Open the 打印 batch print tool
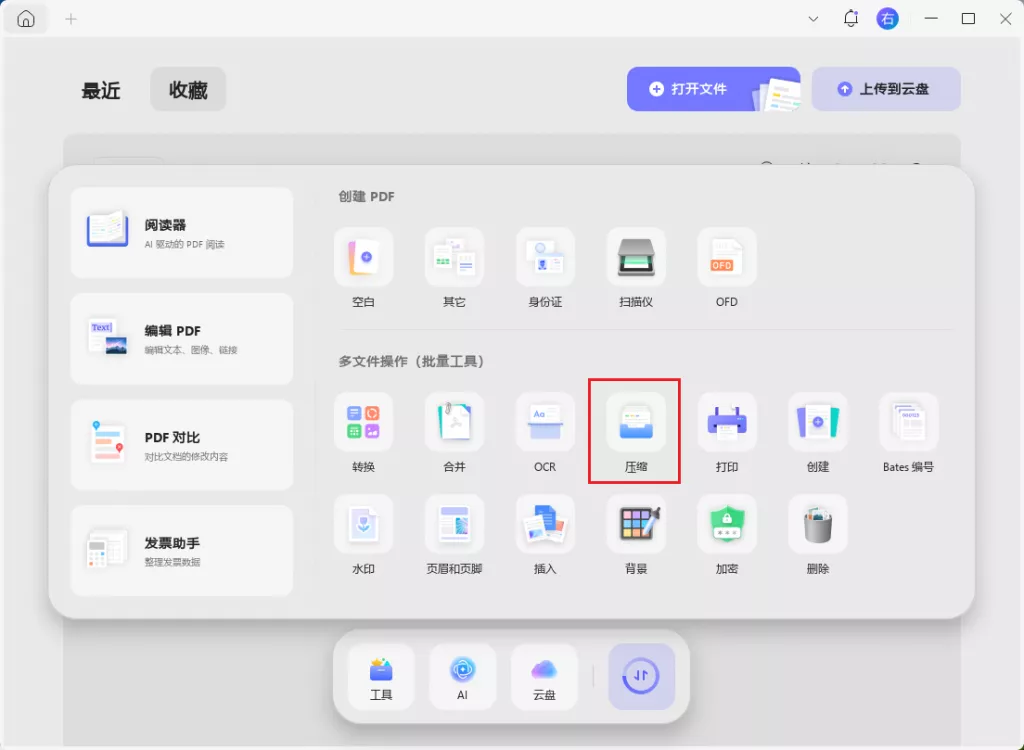1024x750 pixels. coord(727,423)
